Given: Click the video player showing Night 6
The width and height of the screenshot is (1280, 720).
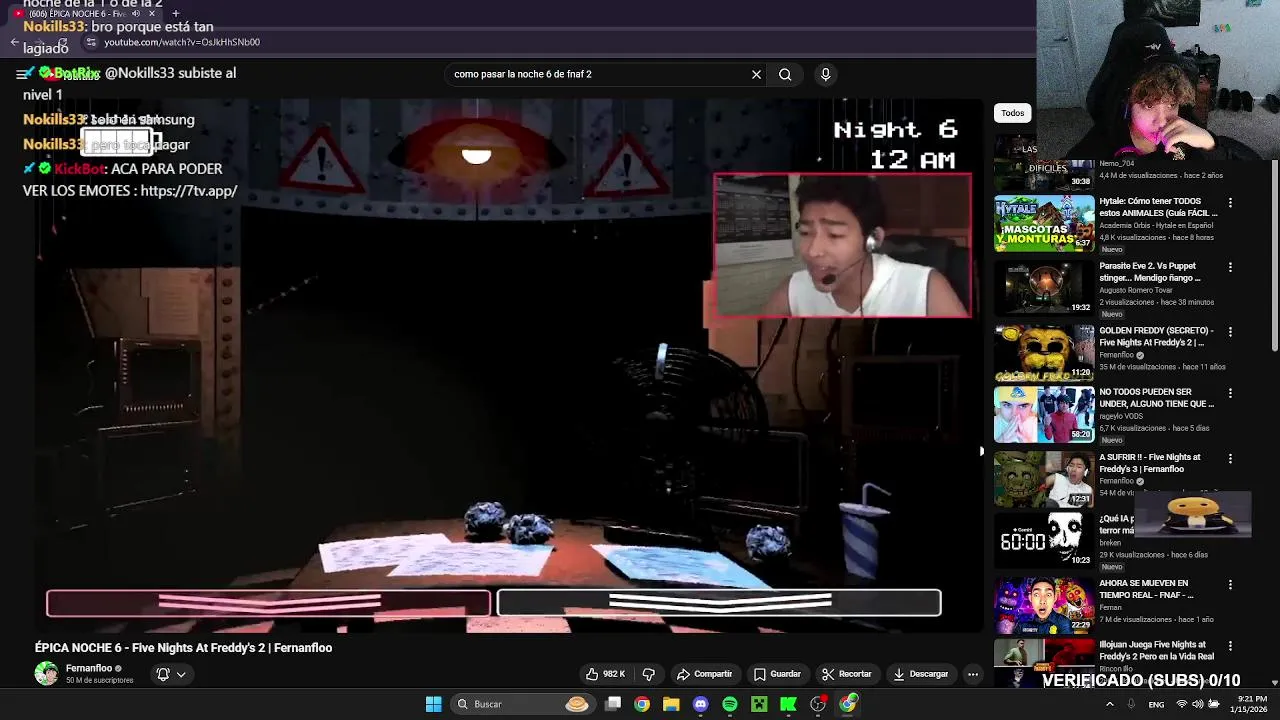Looking at the screenshot, I should tap(510, 365).
